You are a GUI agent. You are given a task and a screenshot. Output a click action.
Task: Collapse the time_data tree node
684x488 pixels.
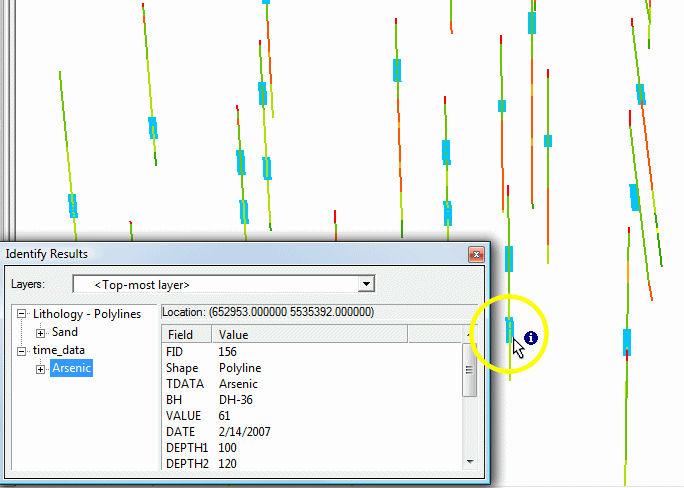[x=21, y=351]
